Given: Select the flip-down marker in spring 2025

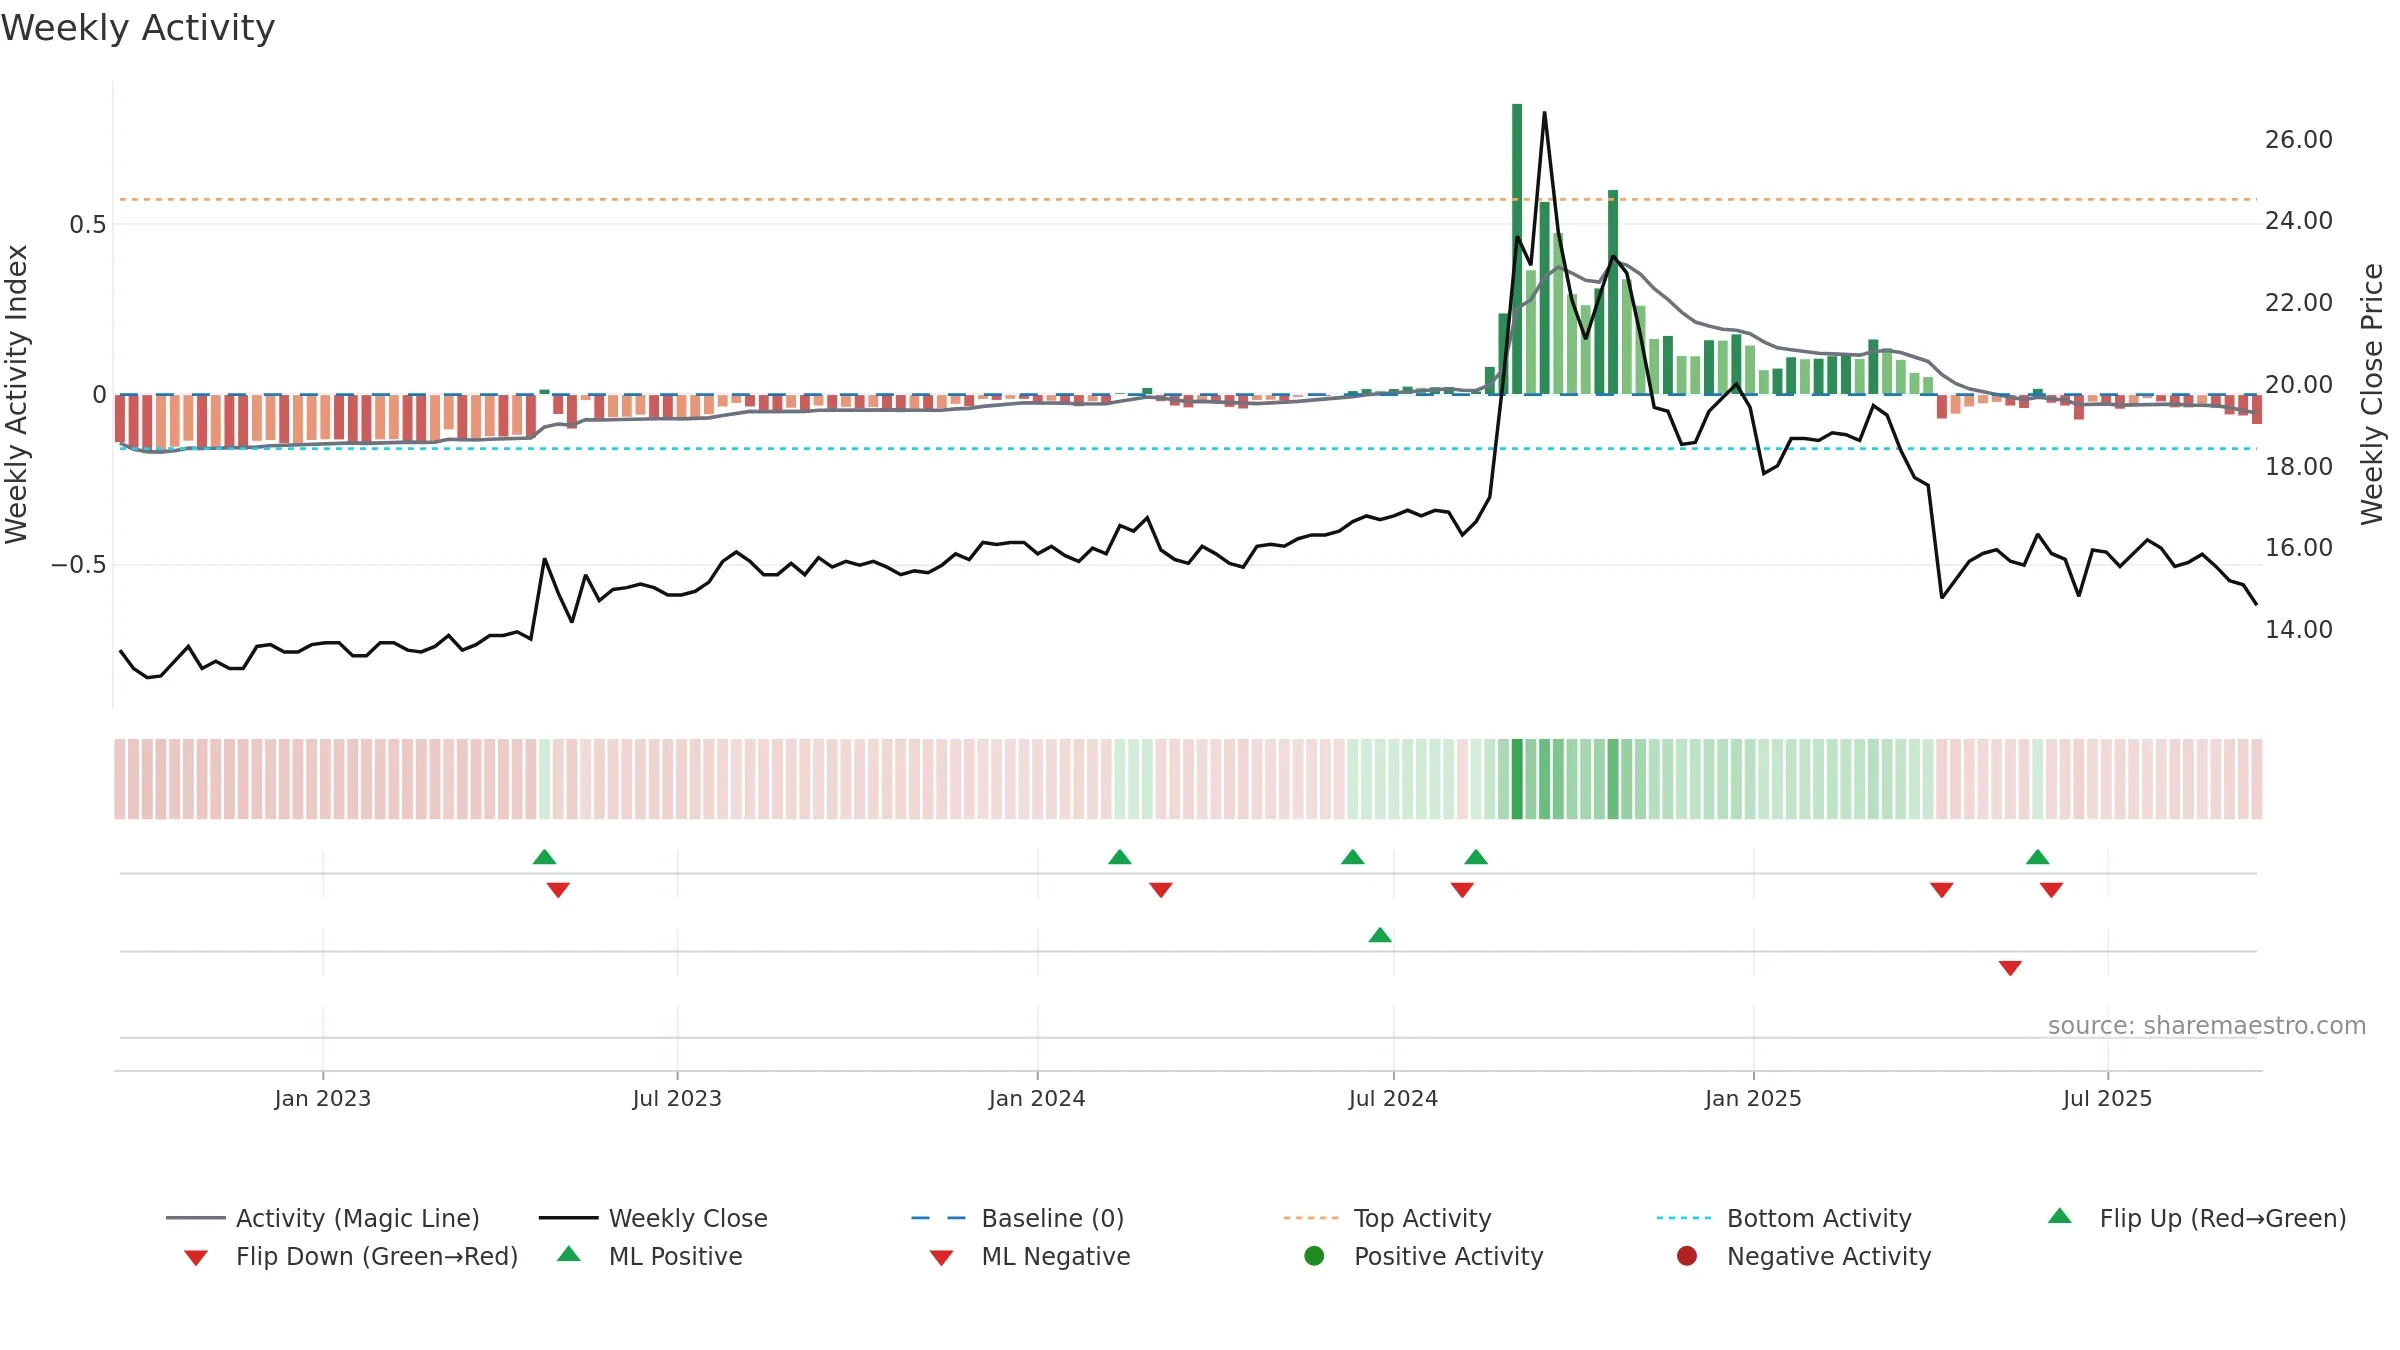Looking at the screenshot, I should (x=1942, y=890).
